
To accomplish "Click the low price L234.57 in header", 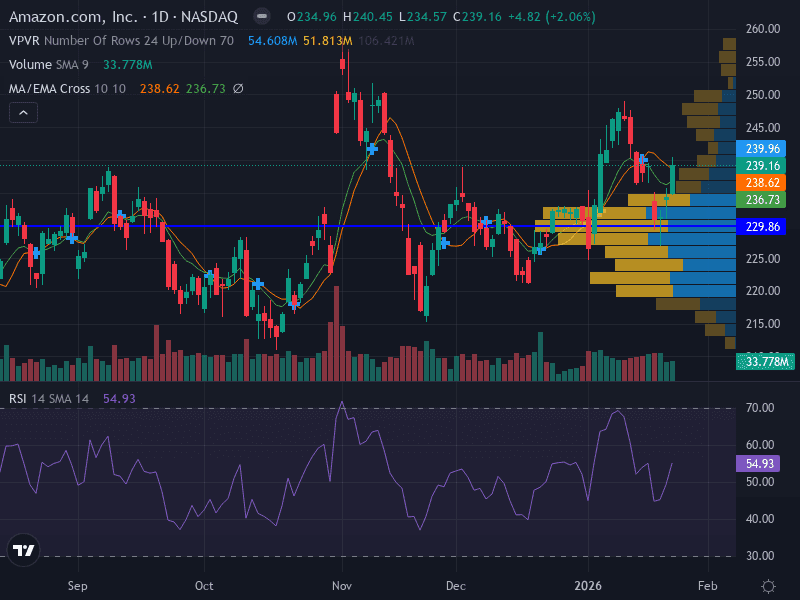I will click(x=423, y=17).
